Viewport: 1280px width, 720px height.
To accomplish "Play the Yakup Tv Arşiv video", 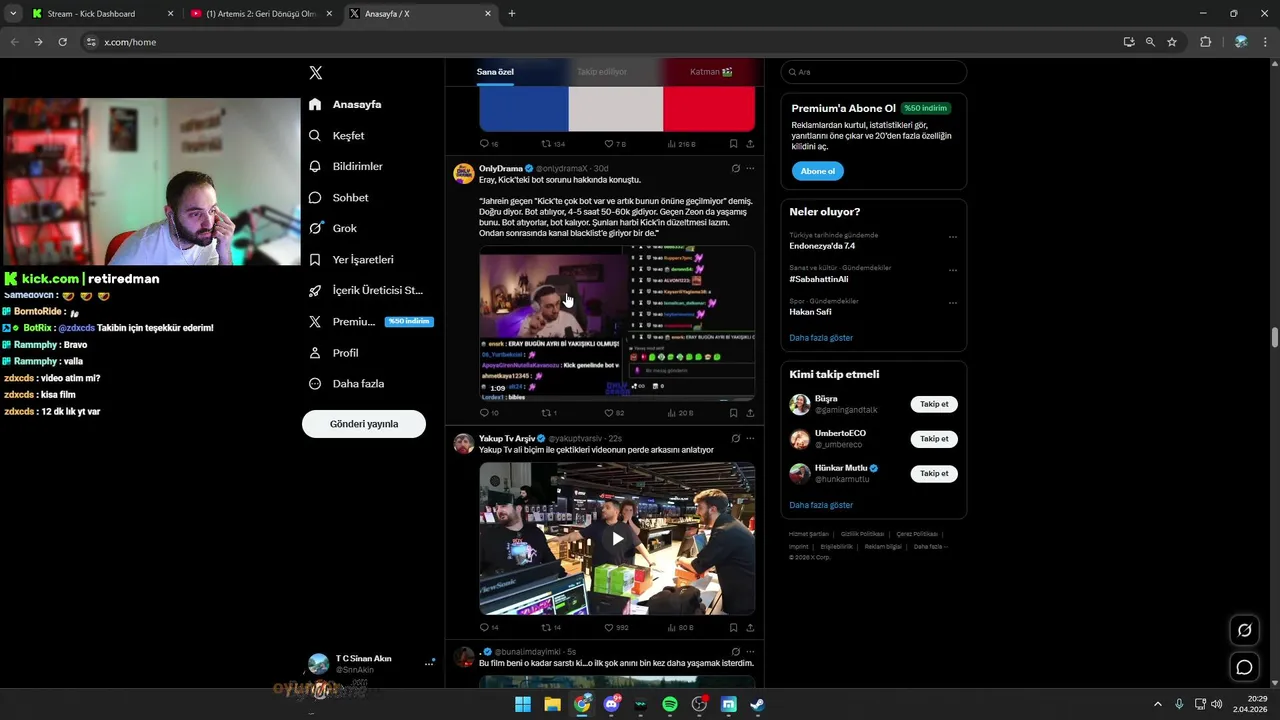I will tap(617, 538).
